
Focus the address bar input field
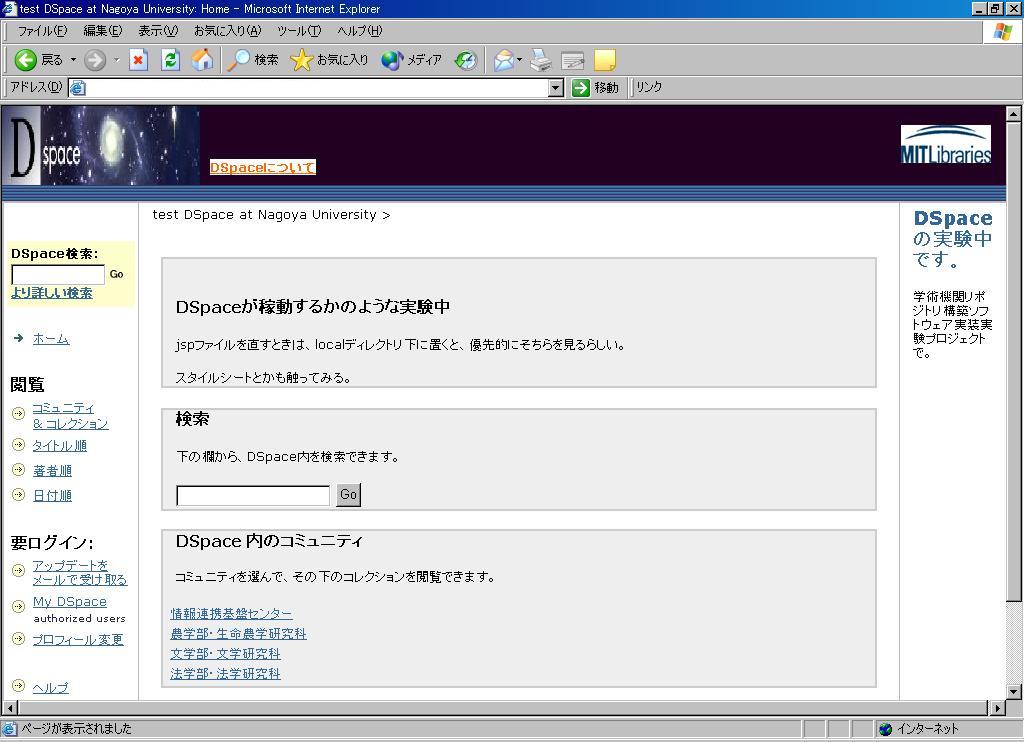pyautogui.click(x=317, y=88)
